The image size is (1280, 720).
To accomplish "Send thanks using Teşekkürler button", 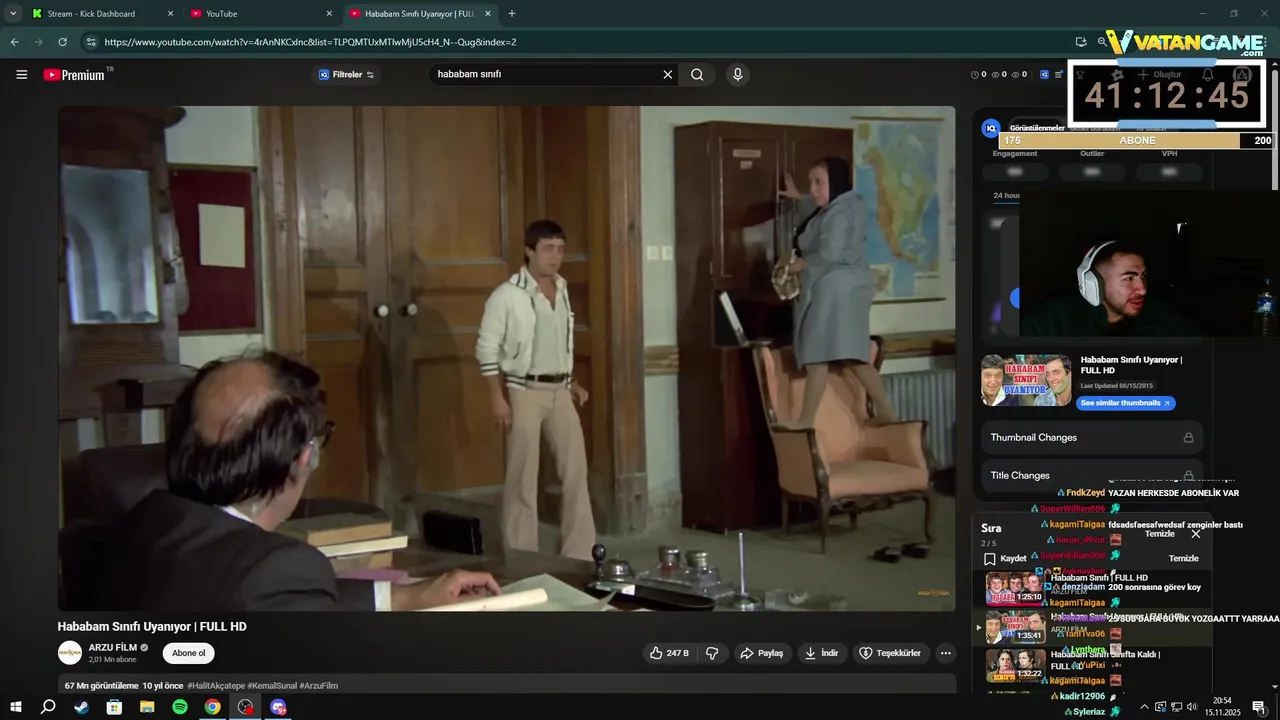I will coord(890,653).
